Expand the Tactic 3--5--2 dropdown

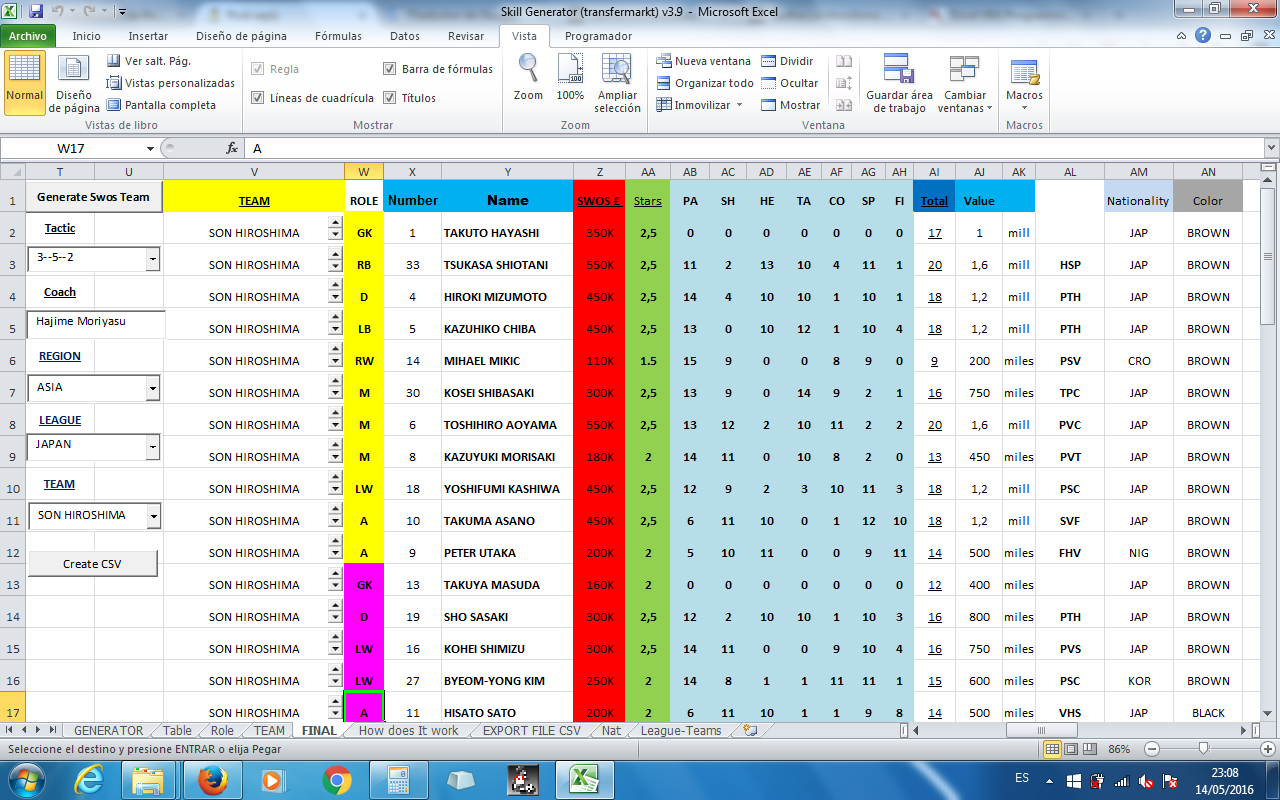(152, 260)
